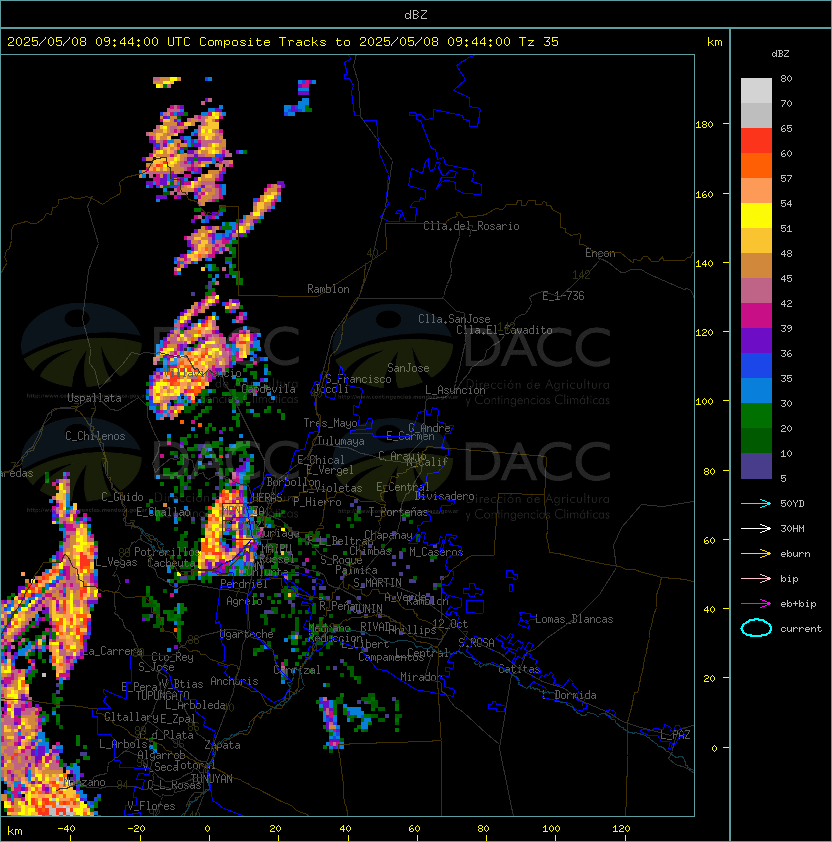832x842 pixels.
Task: Click the Encon place label
Action: point(600,253)
